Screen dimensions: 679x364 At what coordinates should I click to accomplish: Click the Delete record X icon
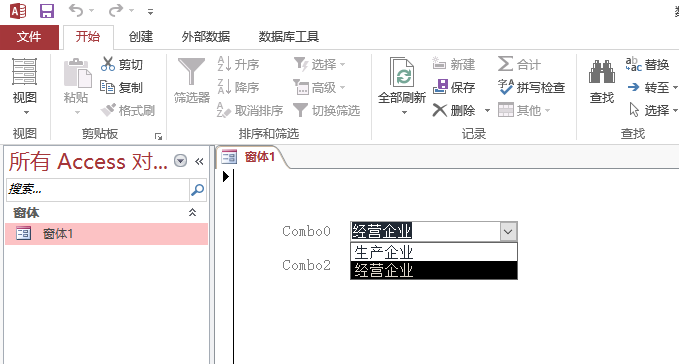(440, 110)
